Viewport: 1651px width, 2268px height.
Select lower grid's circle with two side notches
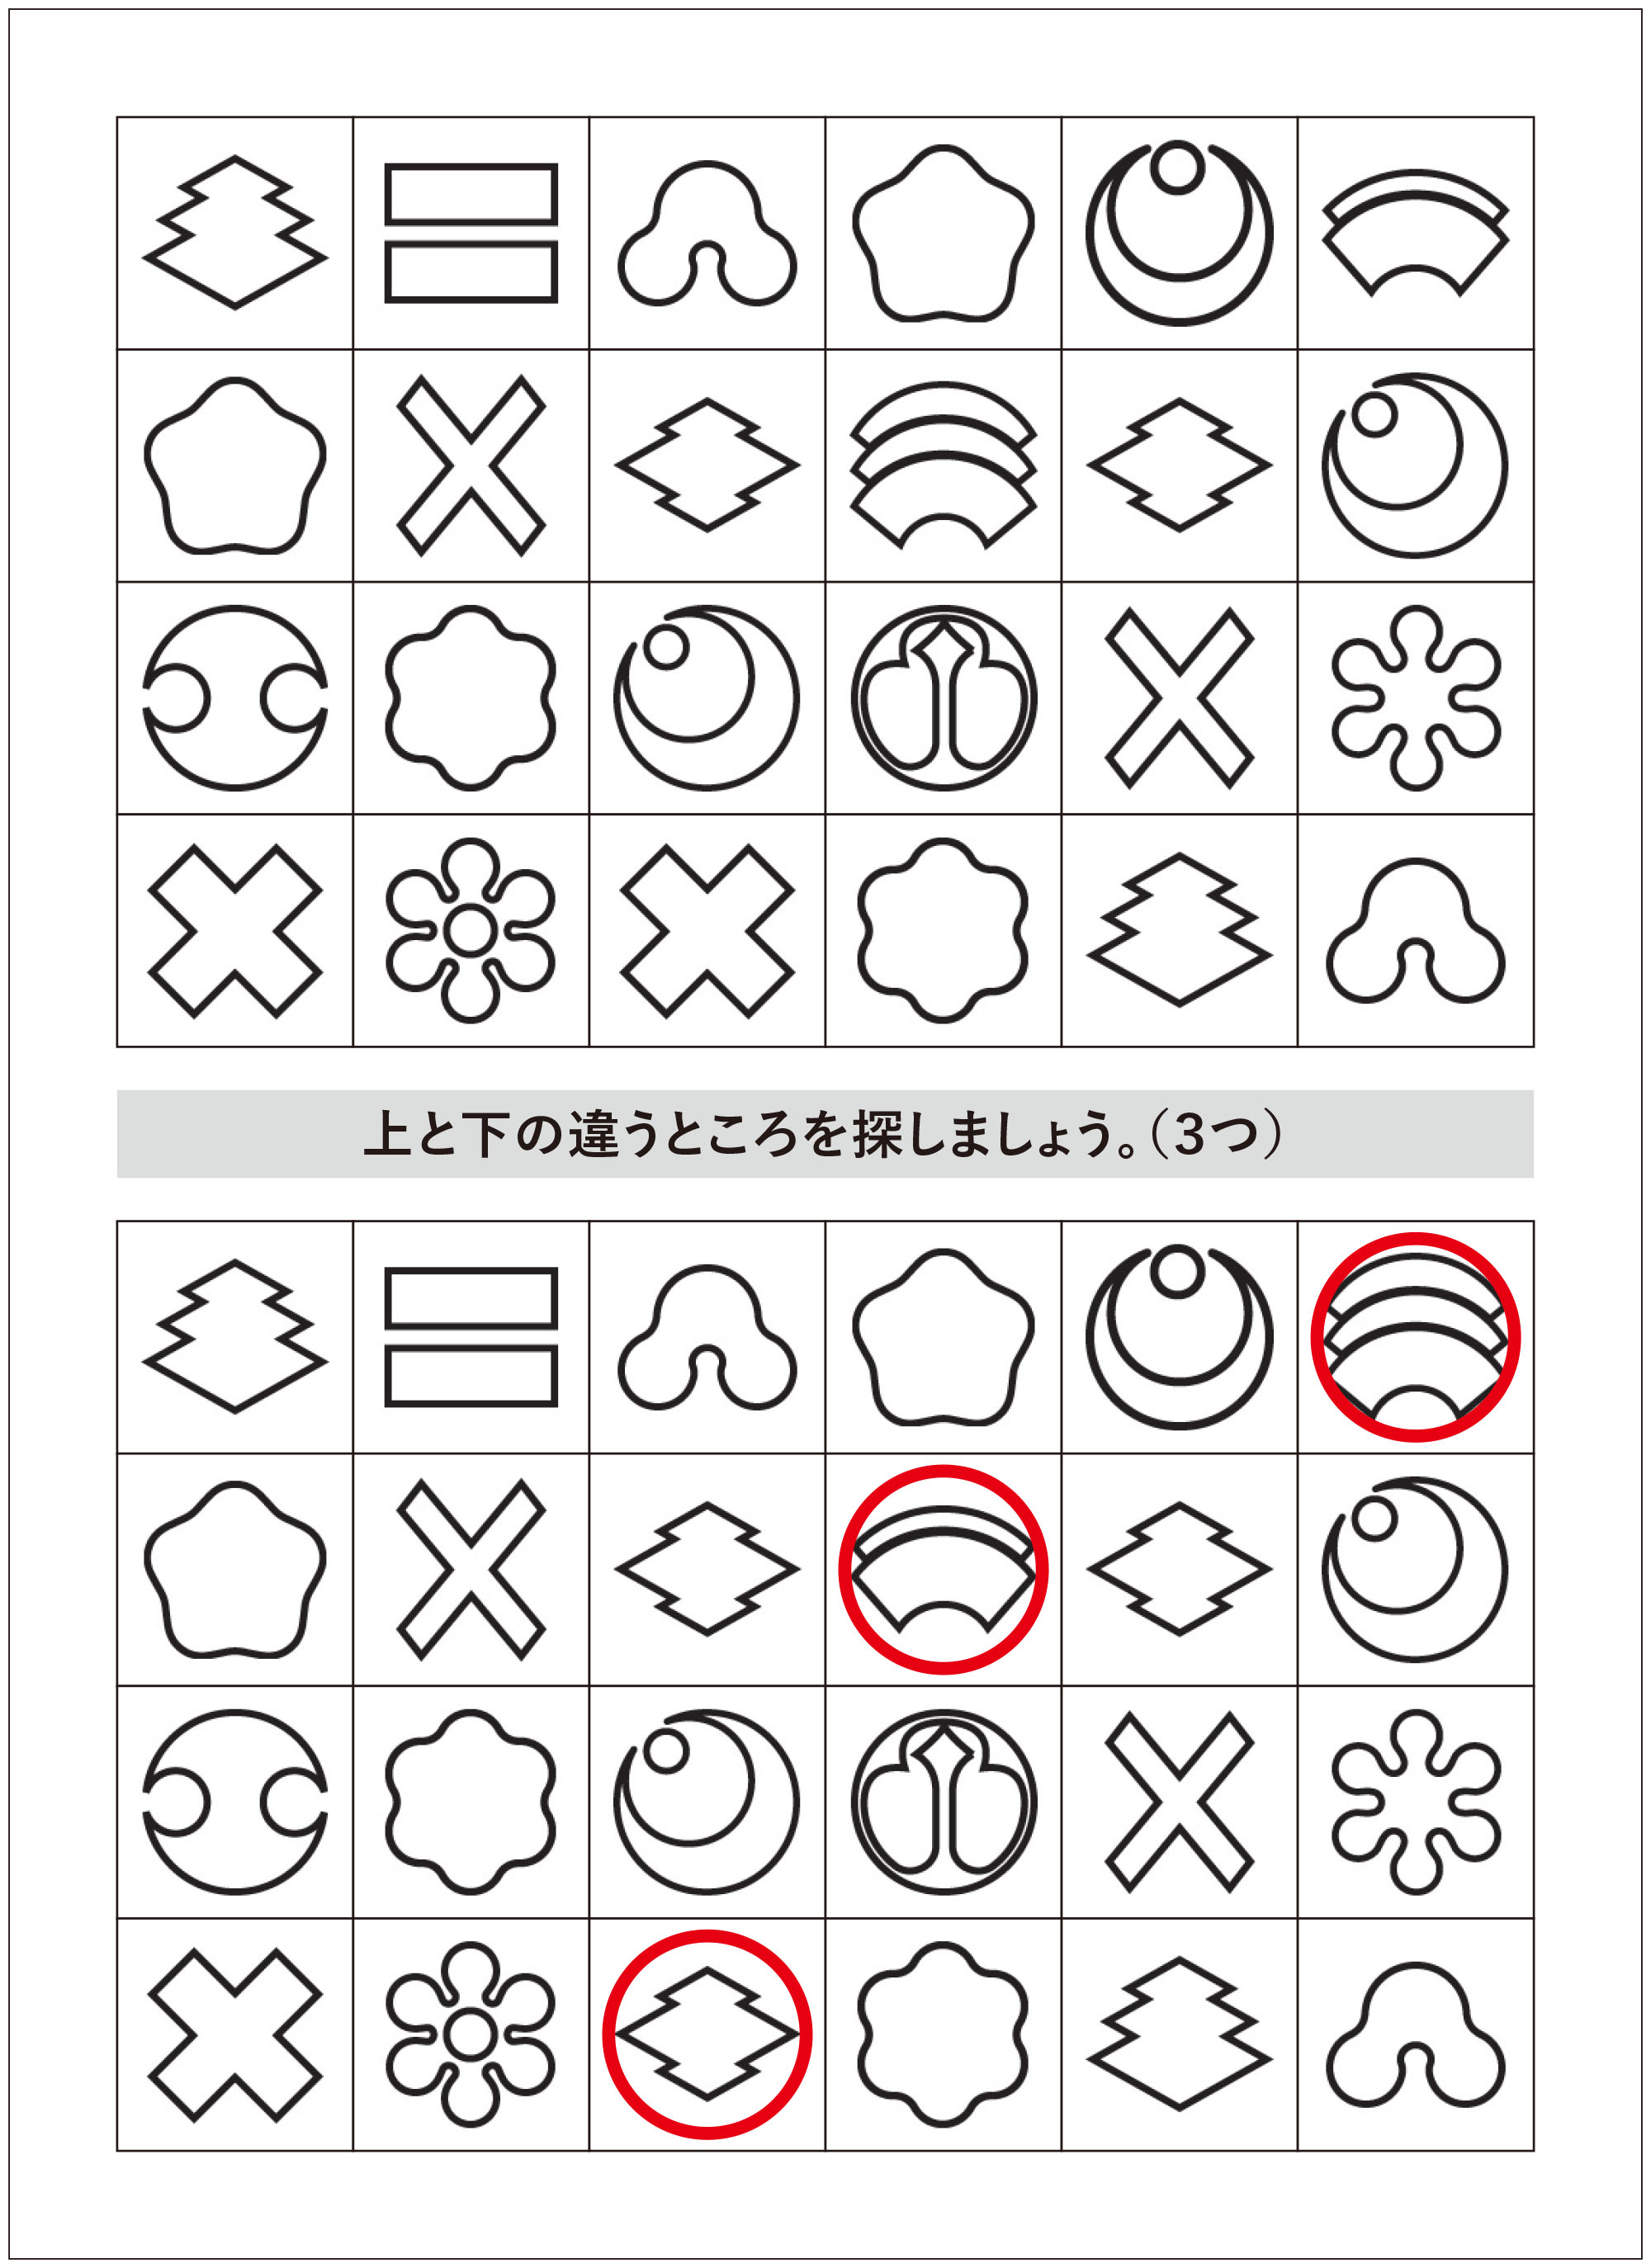(235, 1800)
